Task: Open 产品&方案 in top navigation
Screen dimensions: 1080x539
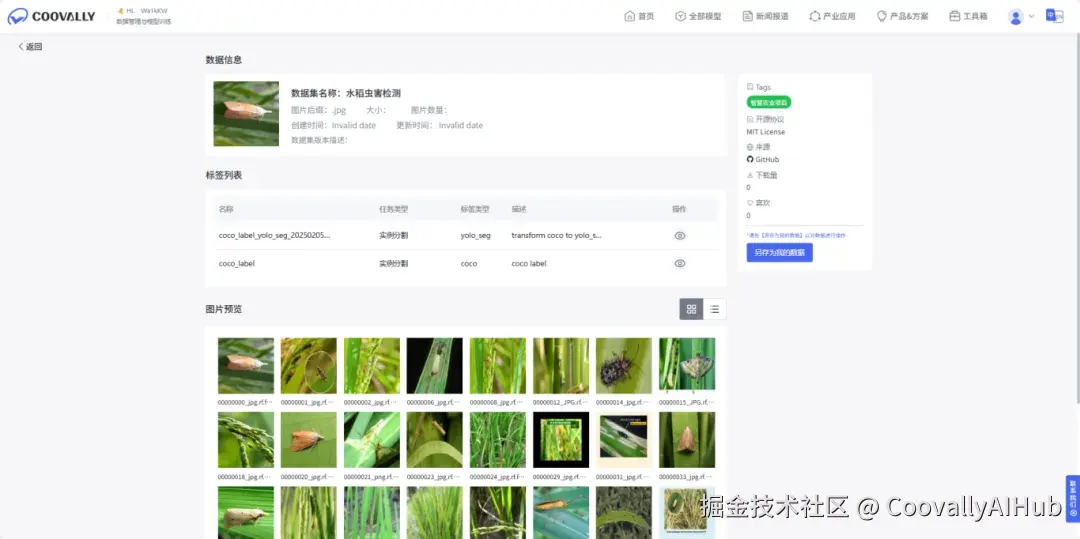Action: (902, 17)
